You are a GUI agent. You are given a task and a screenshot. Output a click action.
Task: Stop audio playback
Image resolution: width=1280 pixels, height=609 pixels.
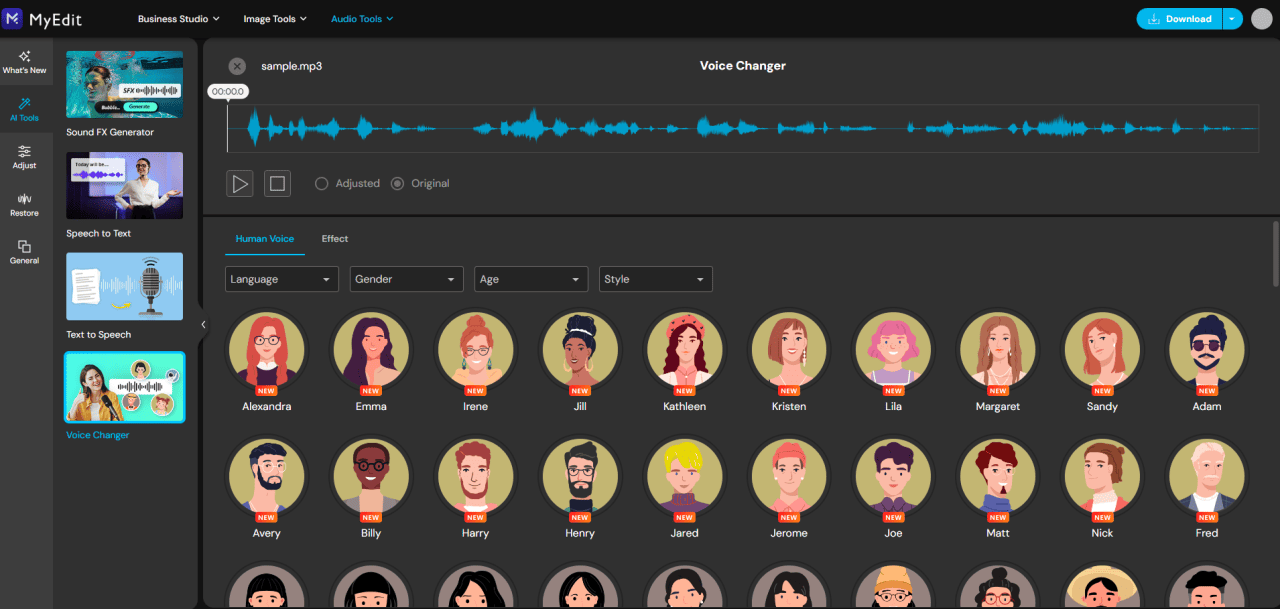(278, 183)
